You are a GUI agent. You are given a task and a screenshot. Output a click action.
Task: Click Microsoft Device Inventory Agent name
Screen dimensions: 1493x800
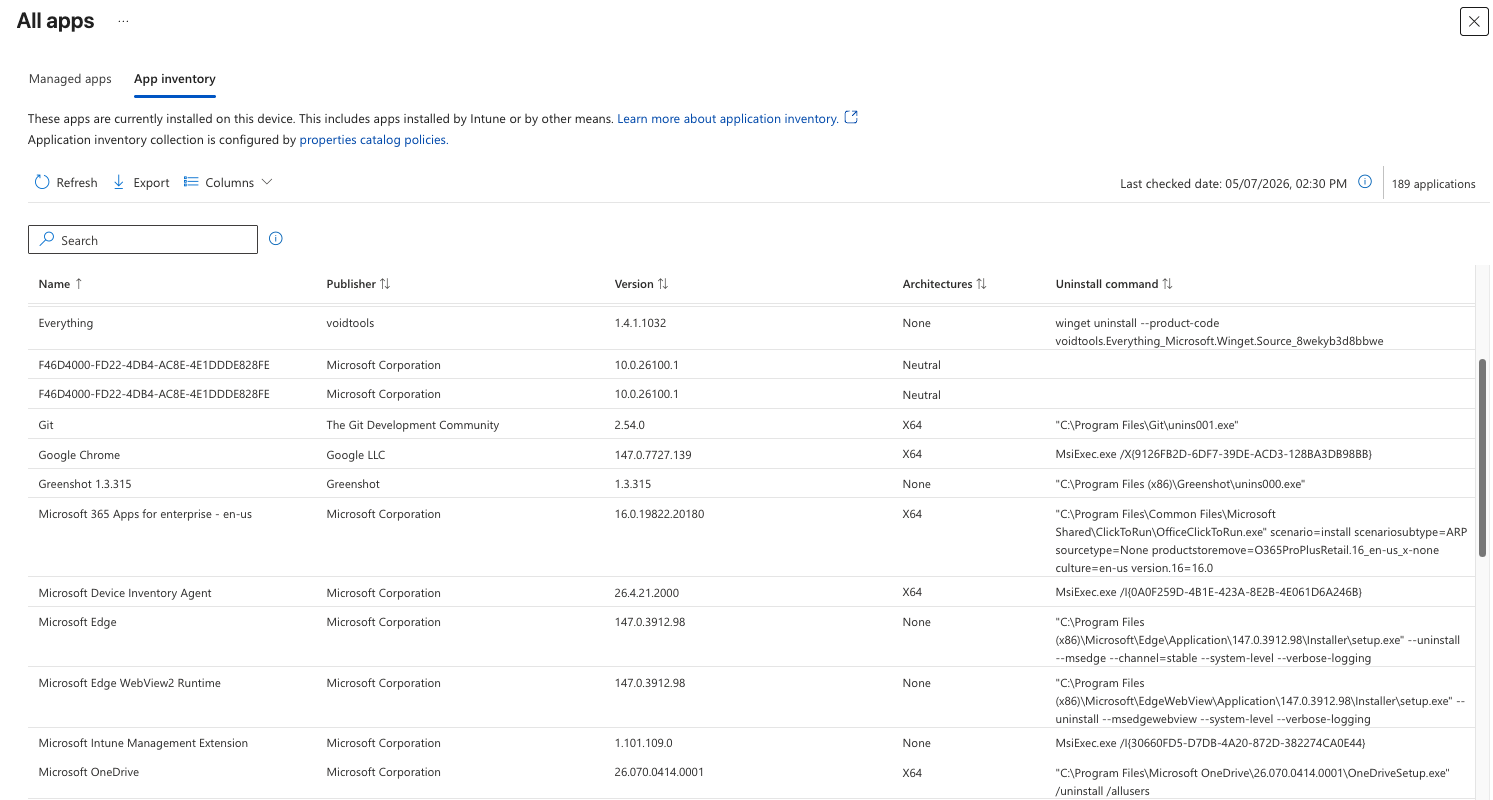(125, 593)
